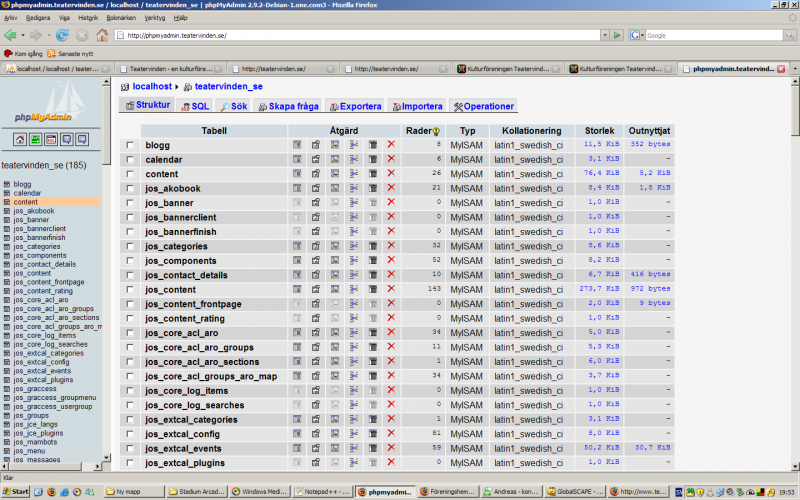Click the insert icon for jos_categories row
This screenshot has height=500, width=800.
click(353, 246)
